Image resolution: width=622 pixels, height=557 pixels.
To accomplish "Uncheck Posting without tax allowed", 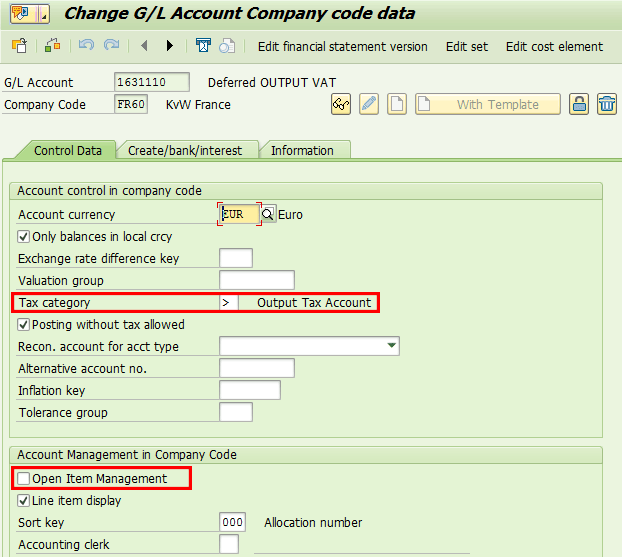I will [x=25, y=325].
